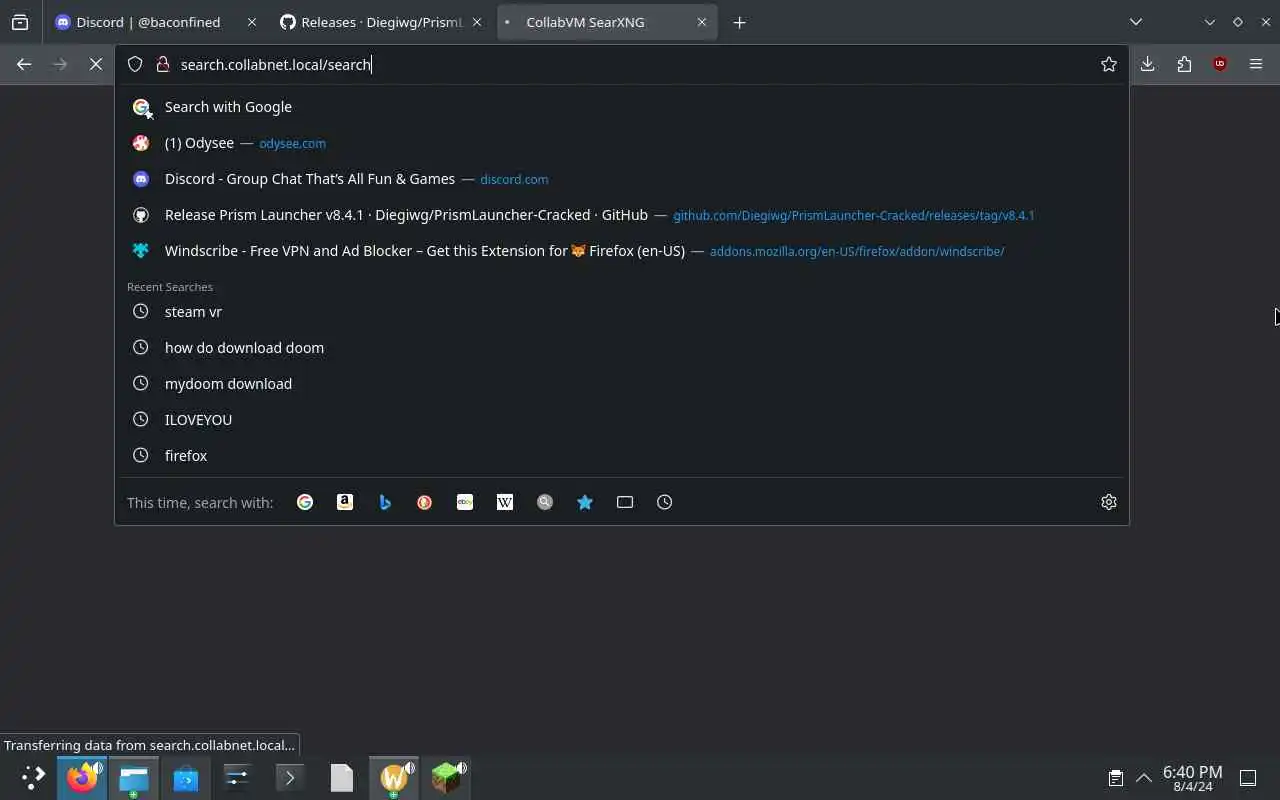Screen dimensions: 1280x800
Task: Close the Discord tab
Action: click(x=251, y=22)
